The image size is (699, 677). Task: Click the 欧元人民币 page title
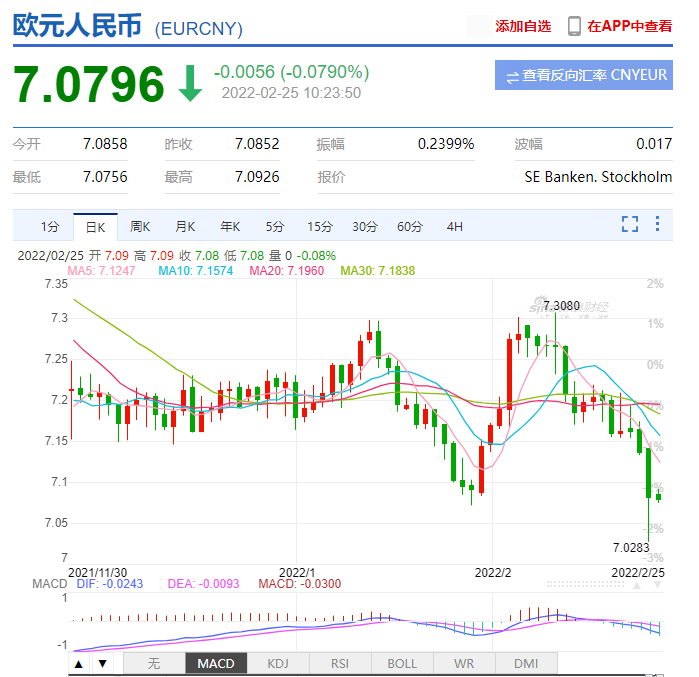78,25
